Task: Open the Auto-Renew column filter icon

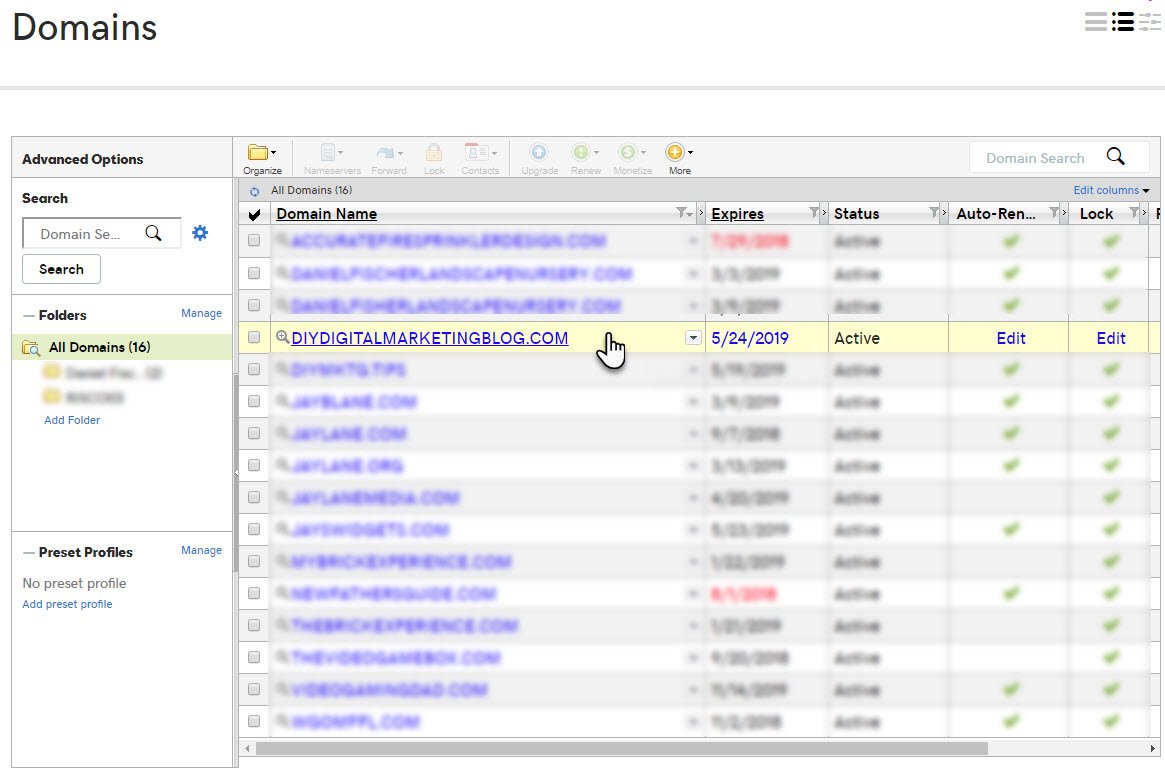Action: click(1054, 213)
